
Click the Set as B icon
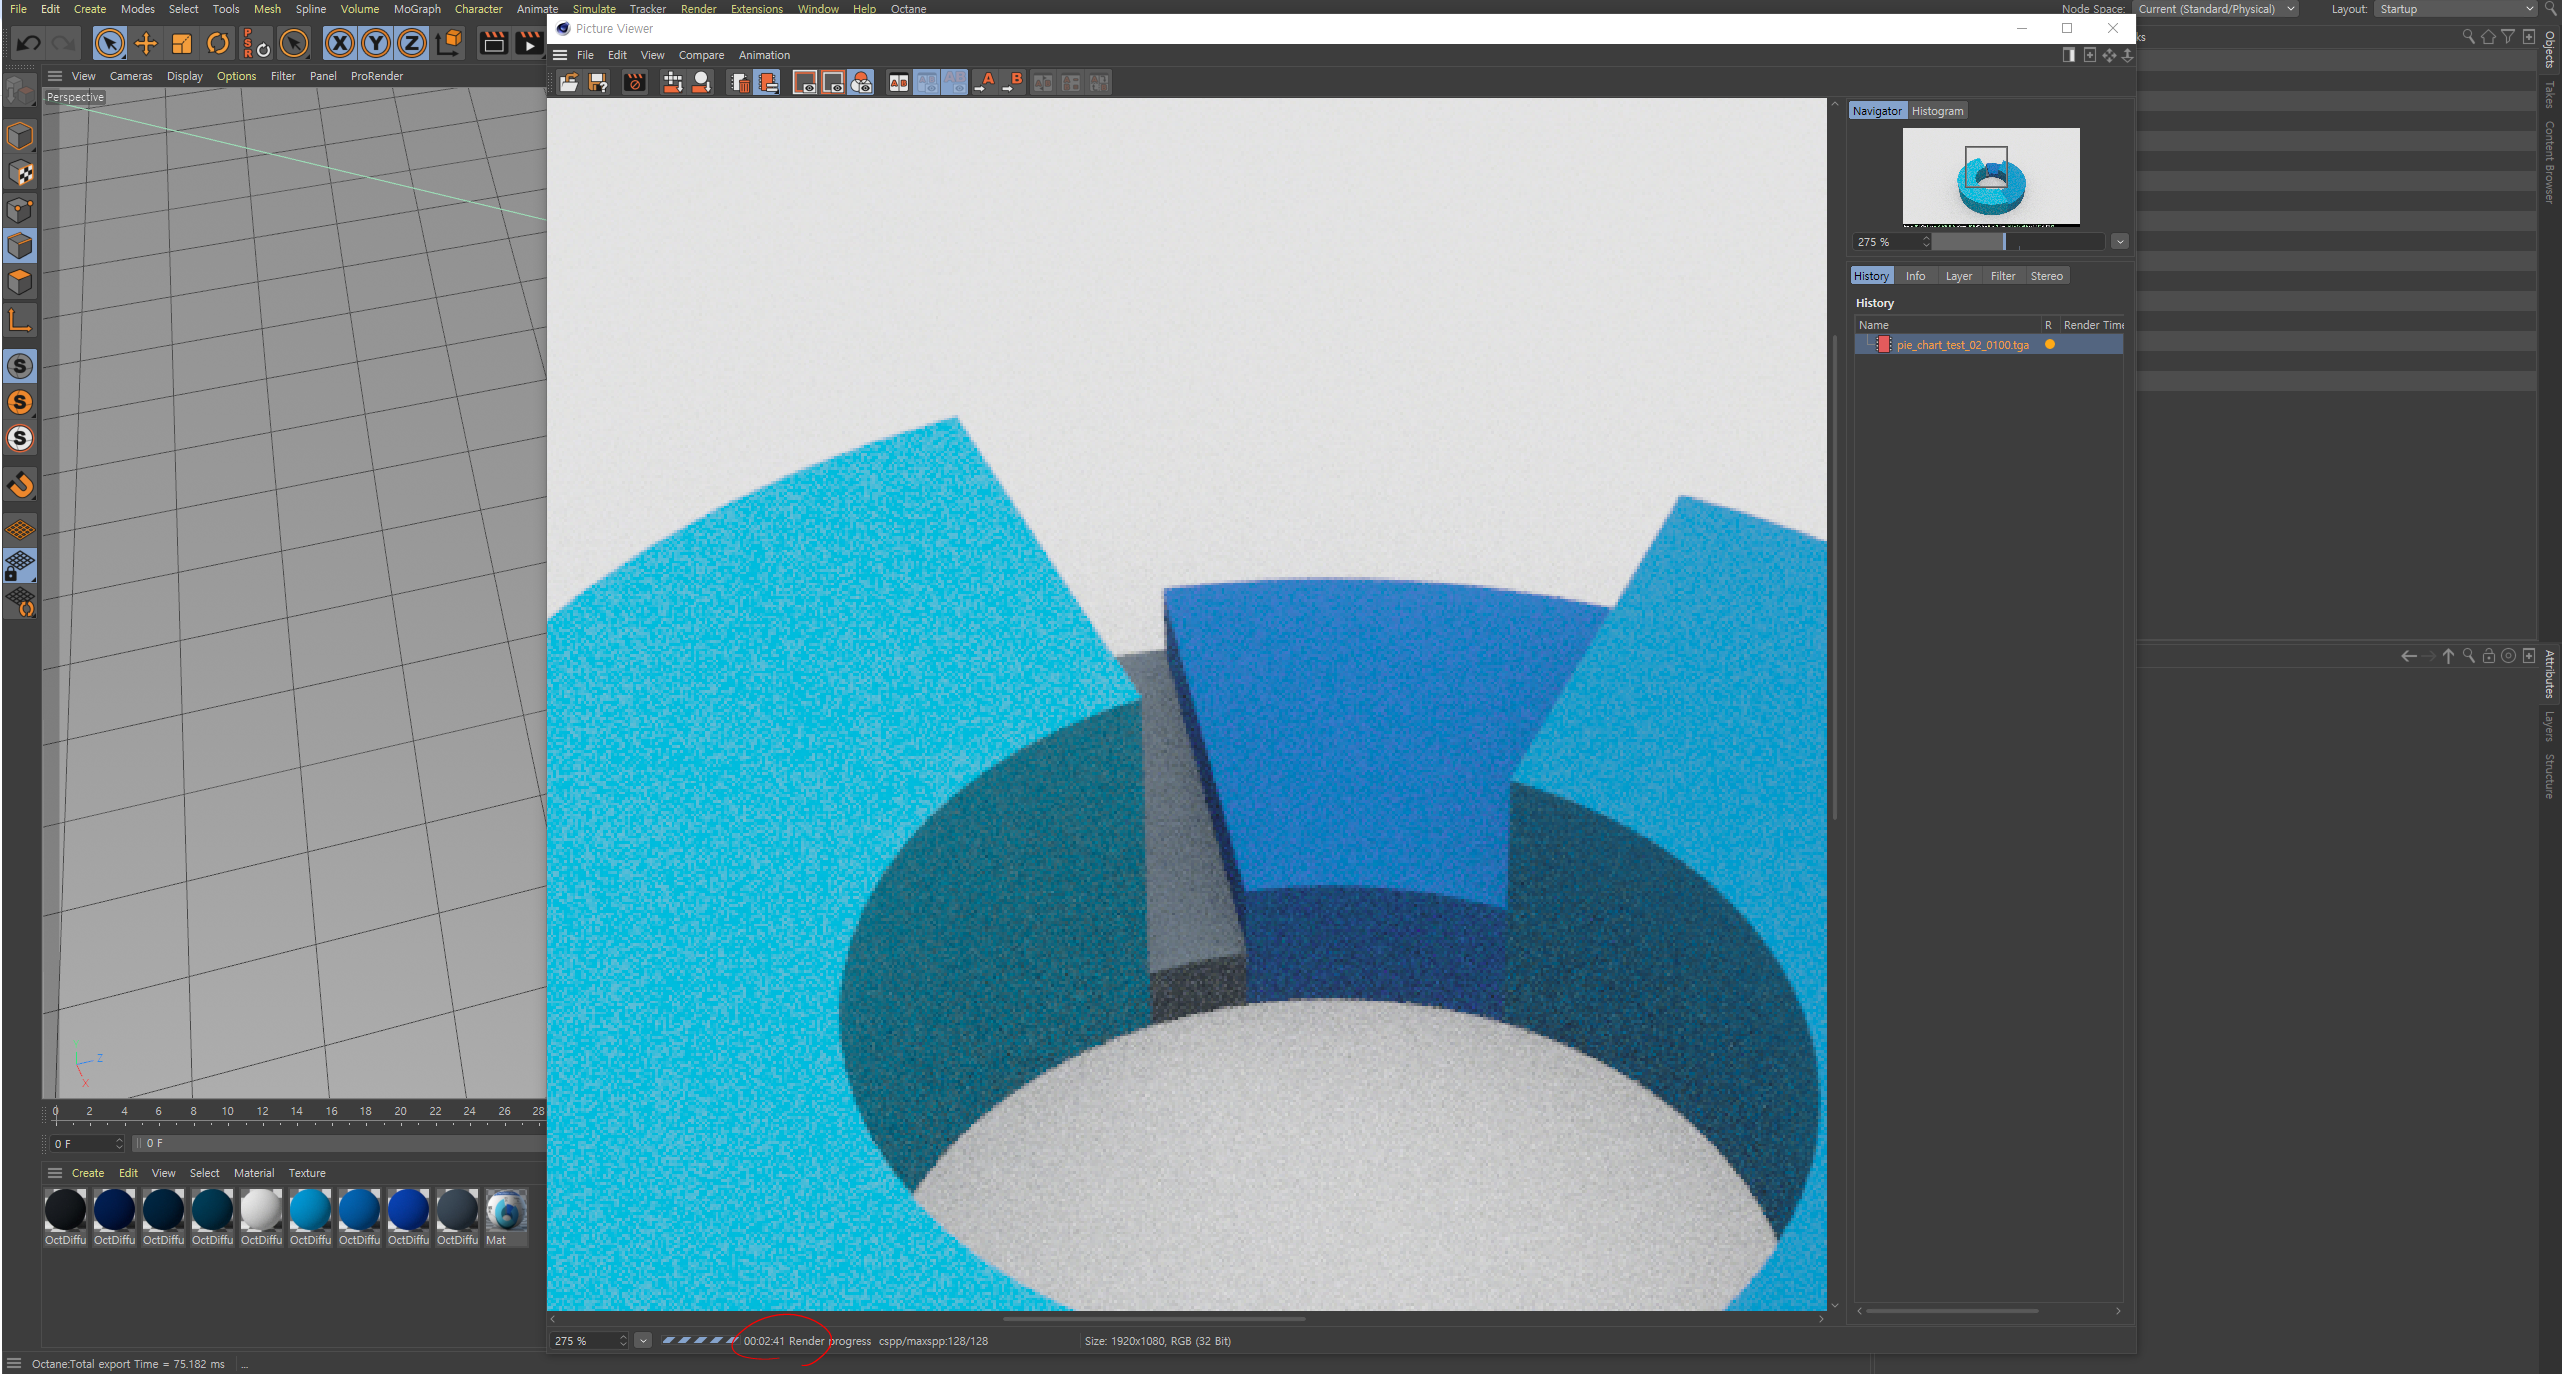tap(1013, 83)
